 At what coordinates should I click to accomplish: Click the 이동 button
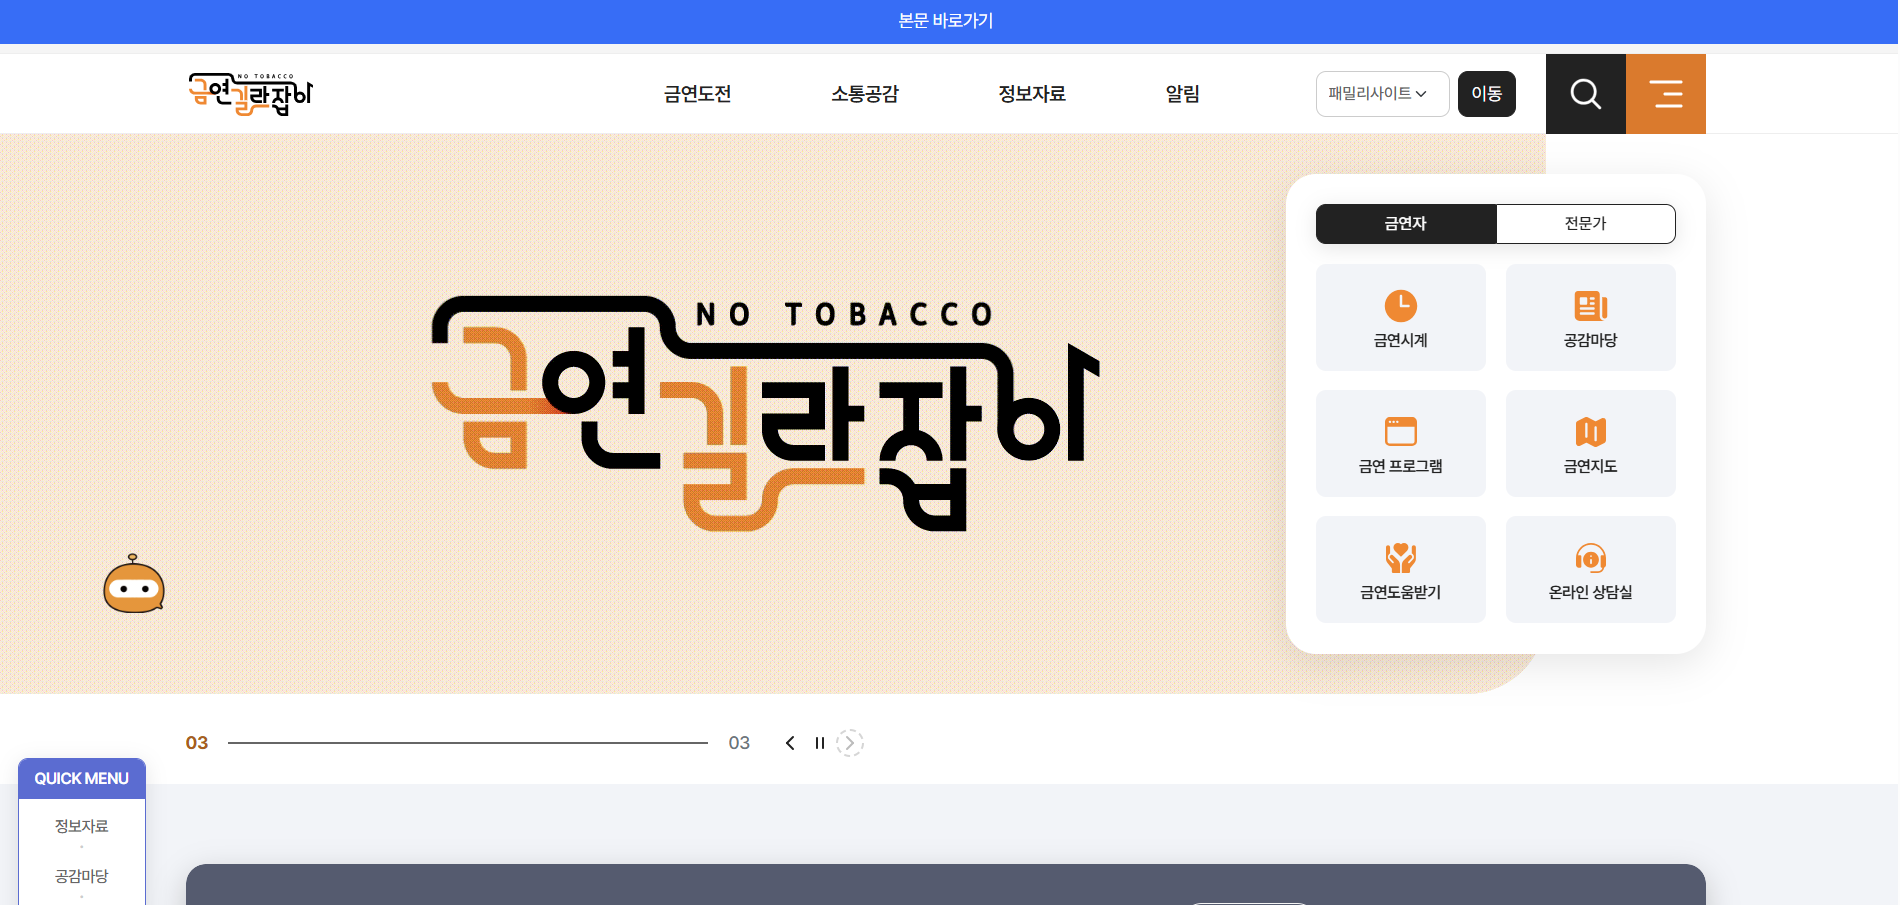coord(1486,94)
